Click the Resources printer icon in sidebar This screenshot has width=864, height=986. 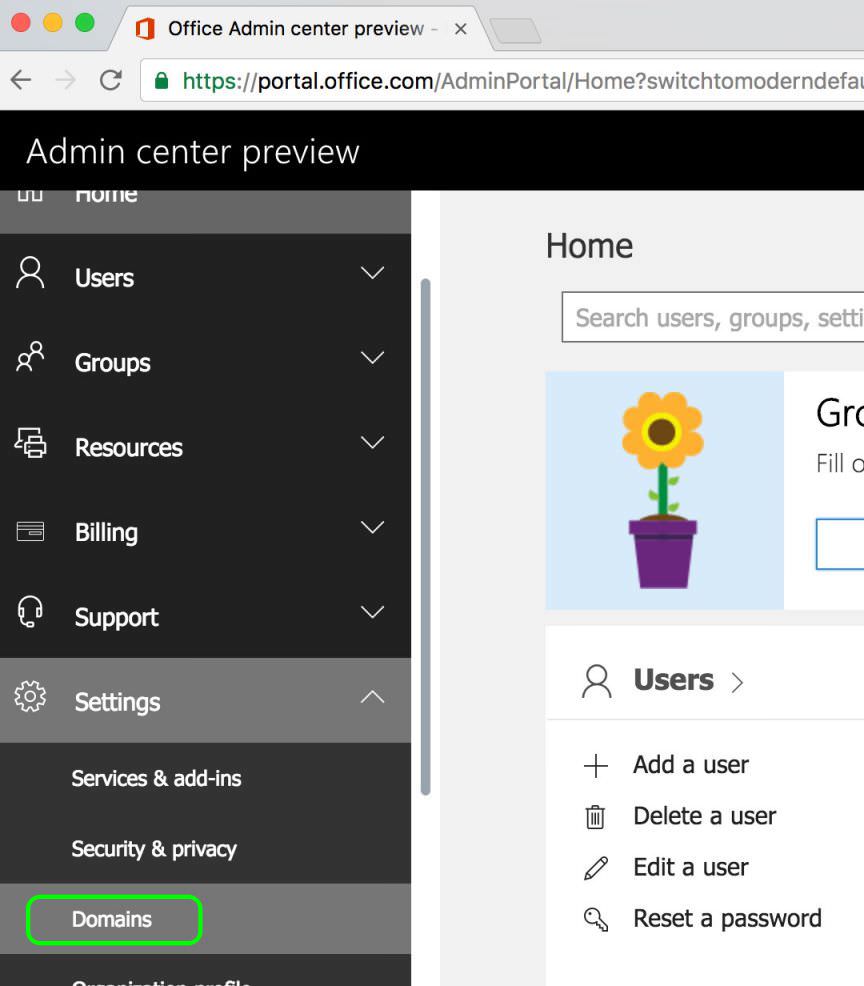tap(30, 442)
